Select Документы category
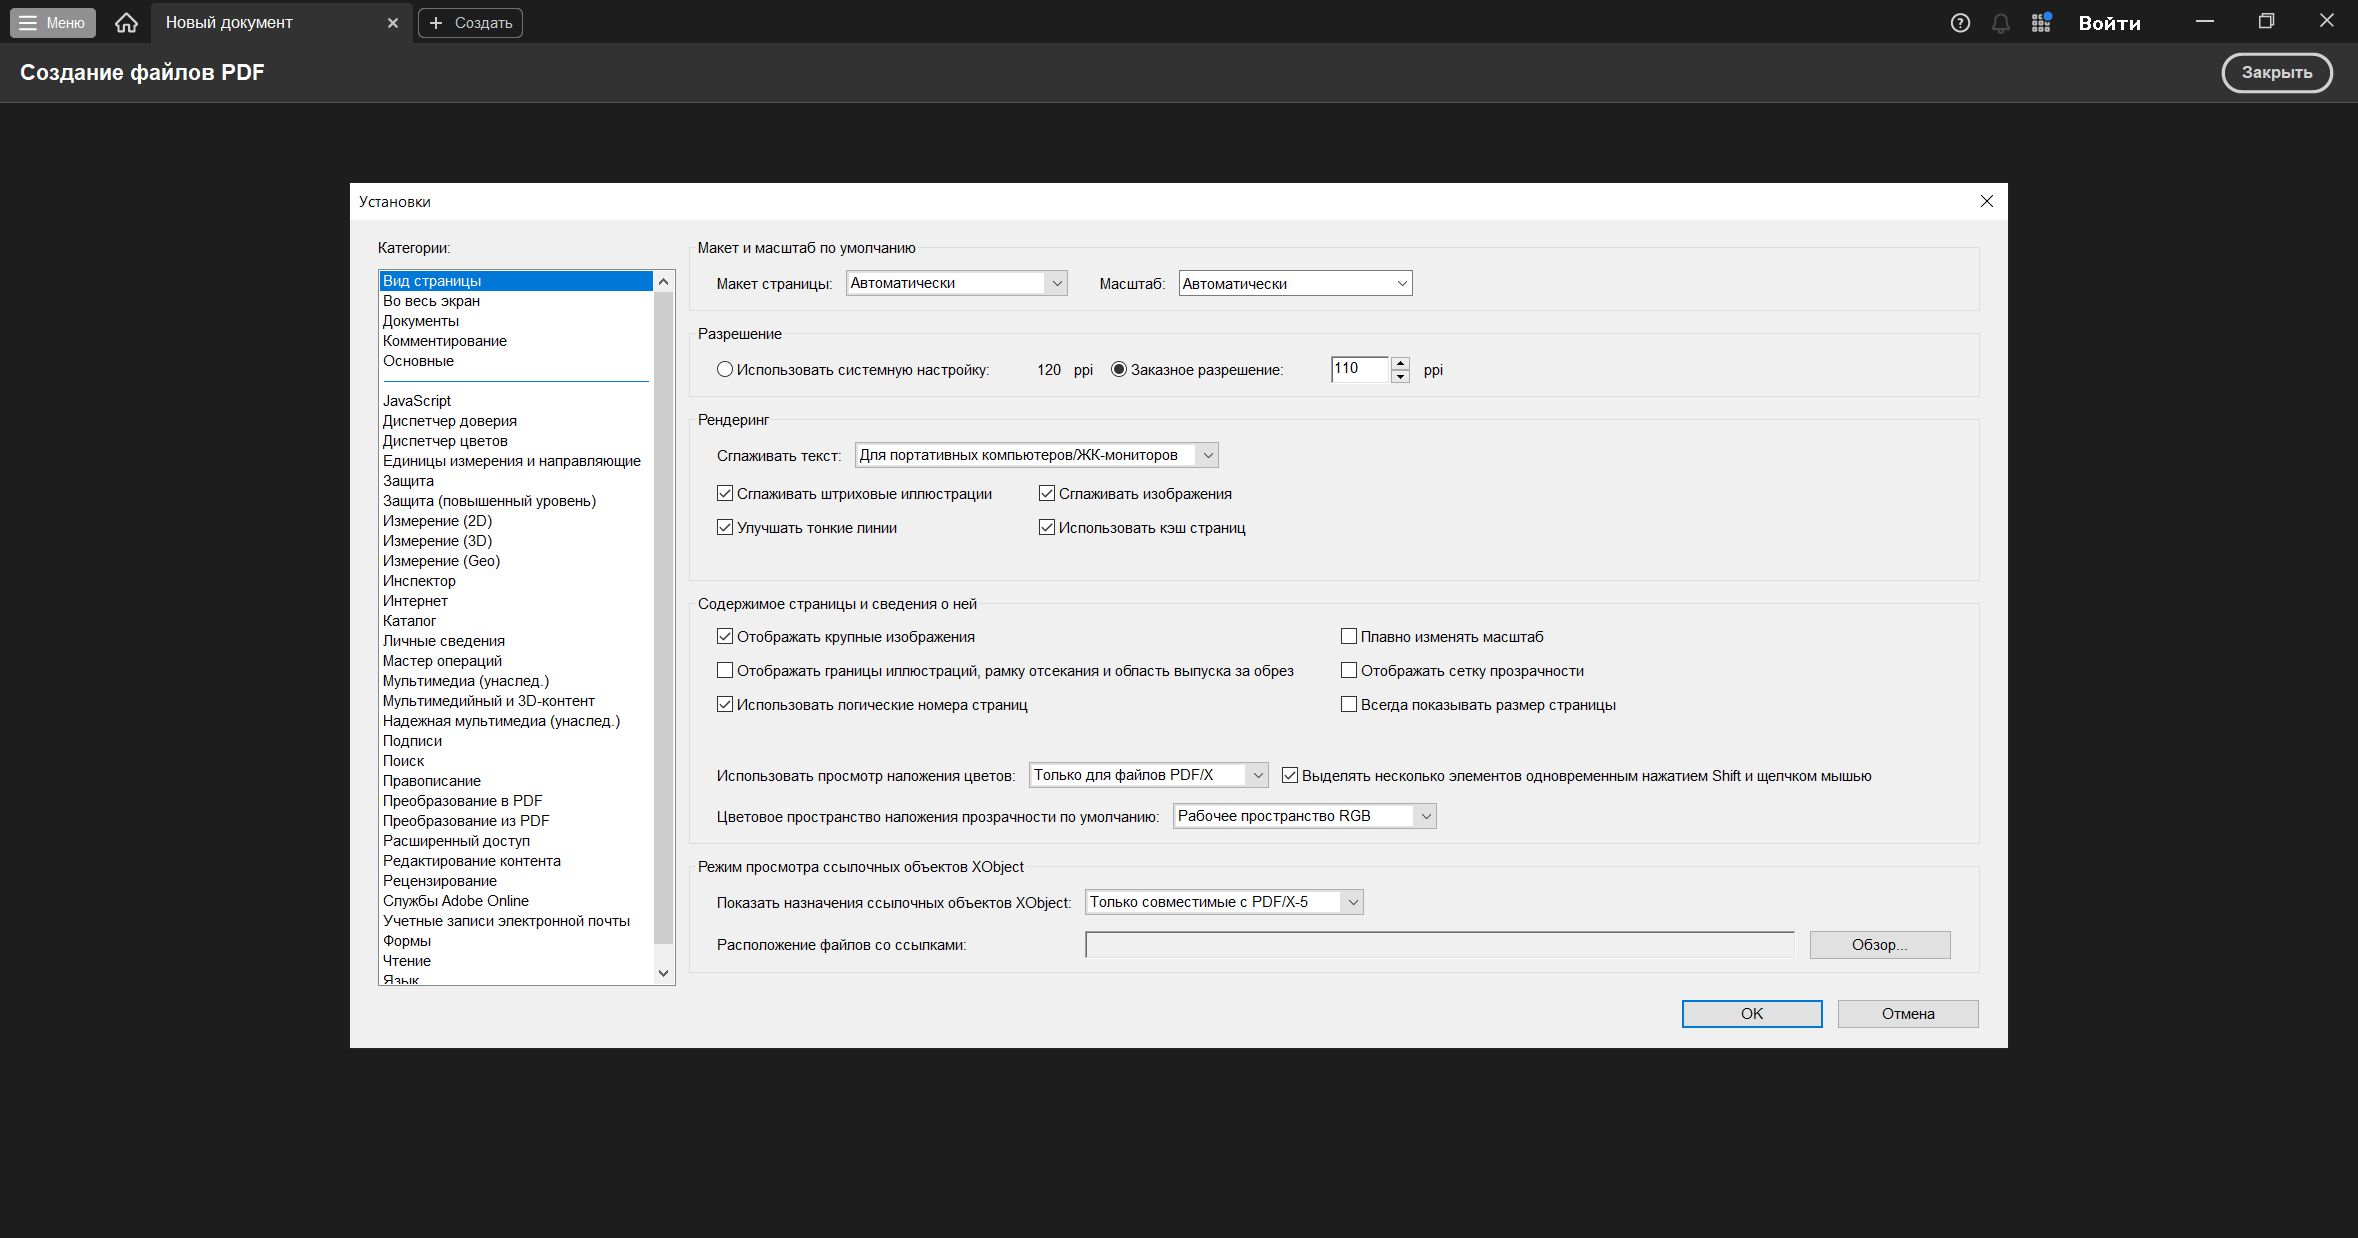The image size is (2358, 1238). click(516, 321)
